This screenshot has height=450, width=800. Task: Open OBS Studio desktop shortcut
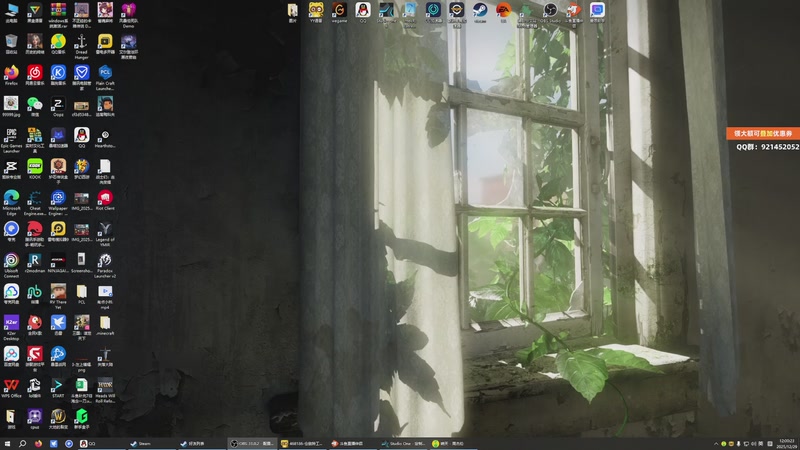550,13
